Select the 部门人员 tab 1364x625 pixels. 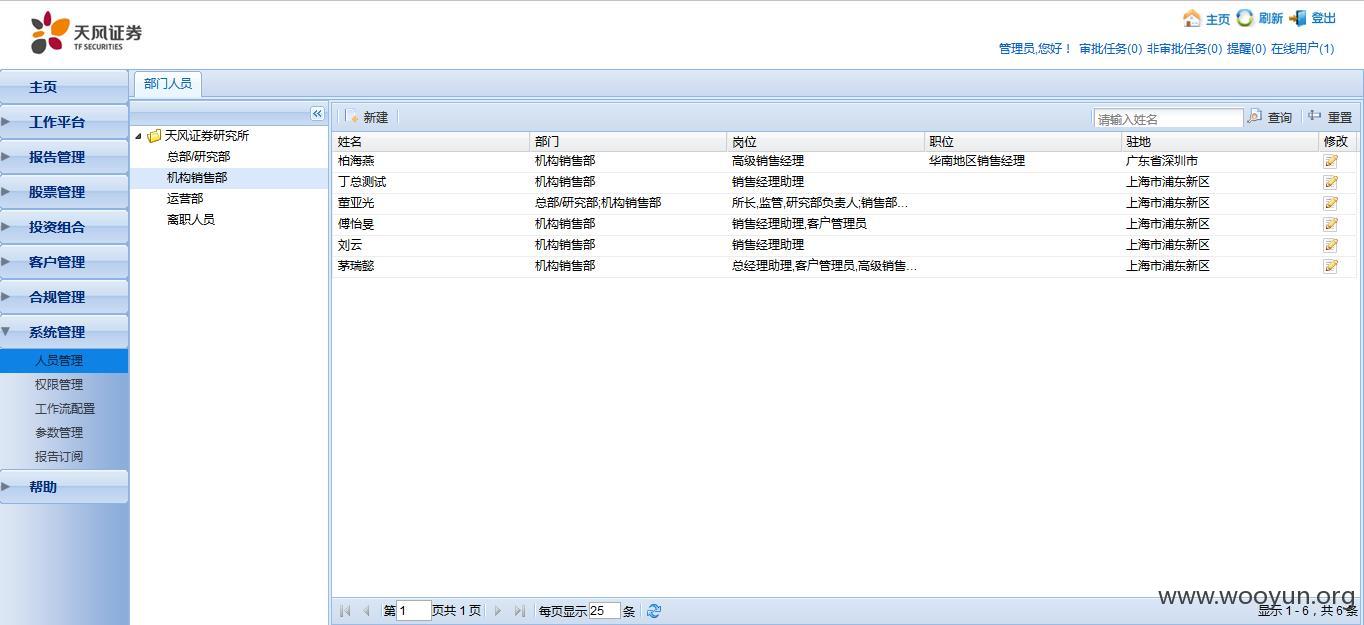tap(167, 84)
